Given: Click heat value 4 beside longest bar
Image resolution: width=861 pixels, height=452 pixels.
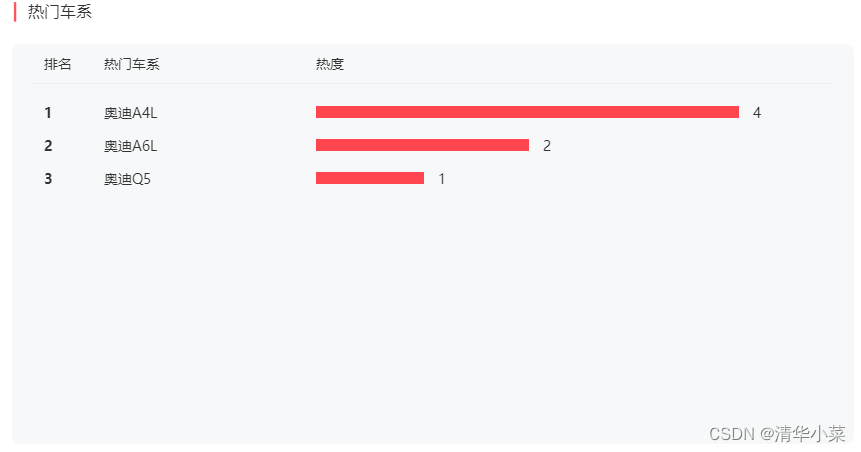Looking at the screenshot, I should tap(757, 113).
